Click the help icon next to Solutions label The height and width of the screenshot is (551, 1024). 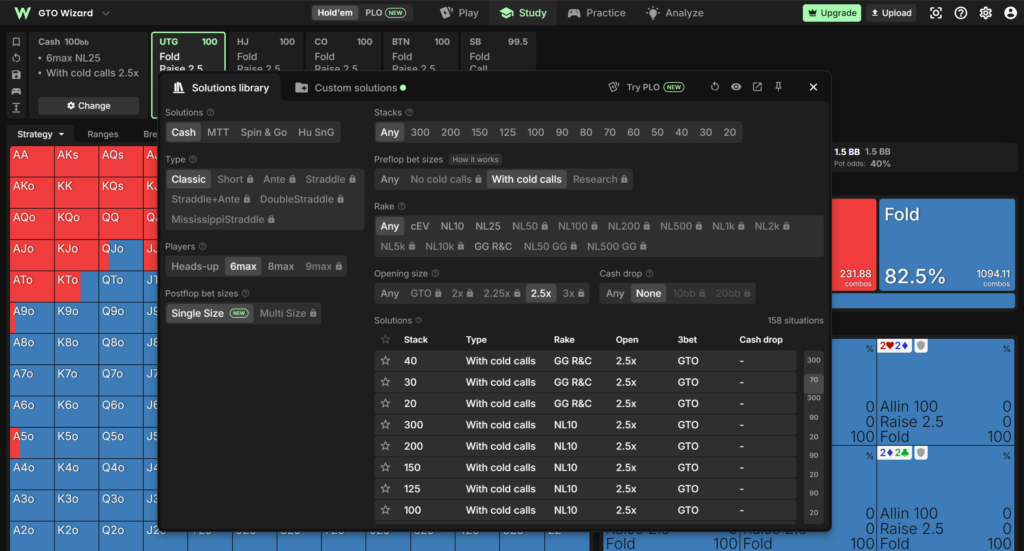pos(210,112)
